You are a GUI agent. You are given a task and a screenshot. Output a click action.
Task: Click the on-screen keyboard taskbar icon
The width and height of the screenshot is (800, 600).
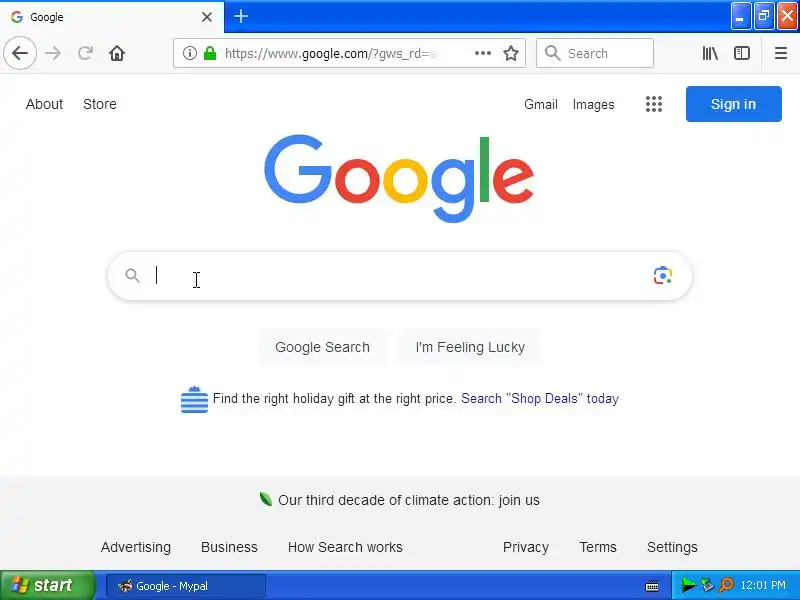(x=652, y=586)
